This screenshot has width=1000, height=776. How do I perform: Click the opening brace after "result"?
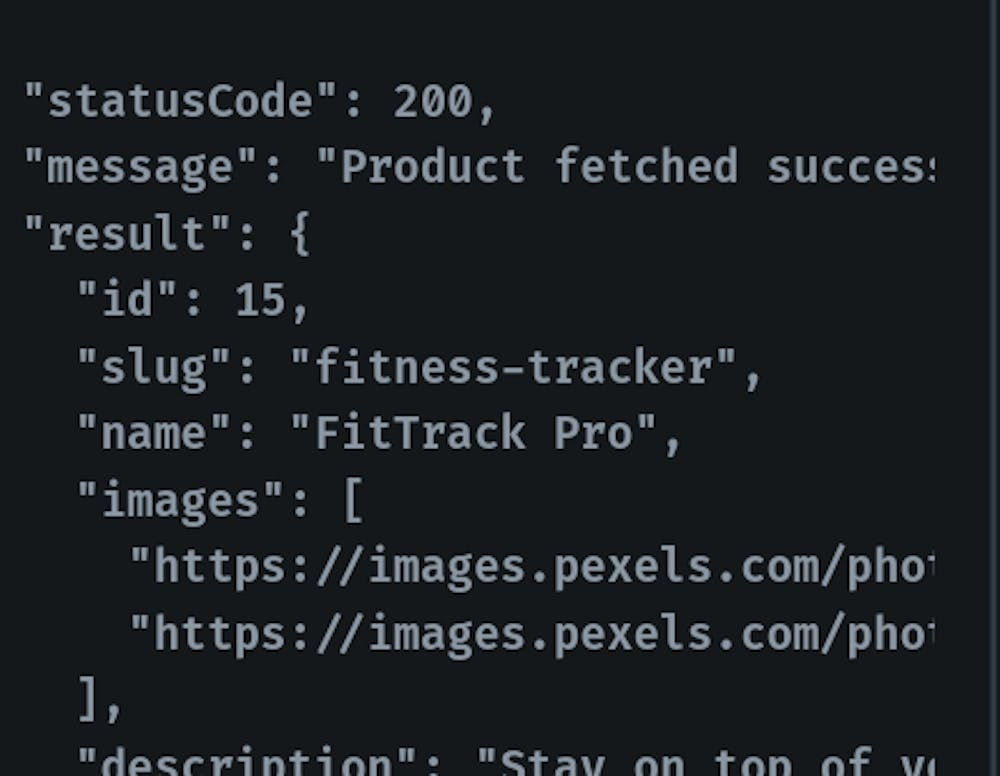[299, 234]
